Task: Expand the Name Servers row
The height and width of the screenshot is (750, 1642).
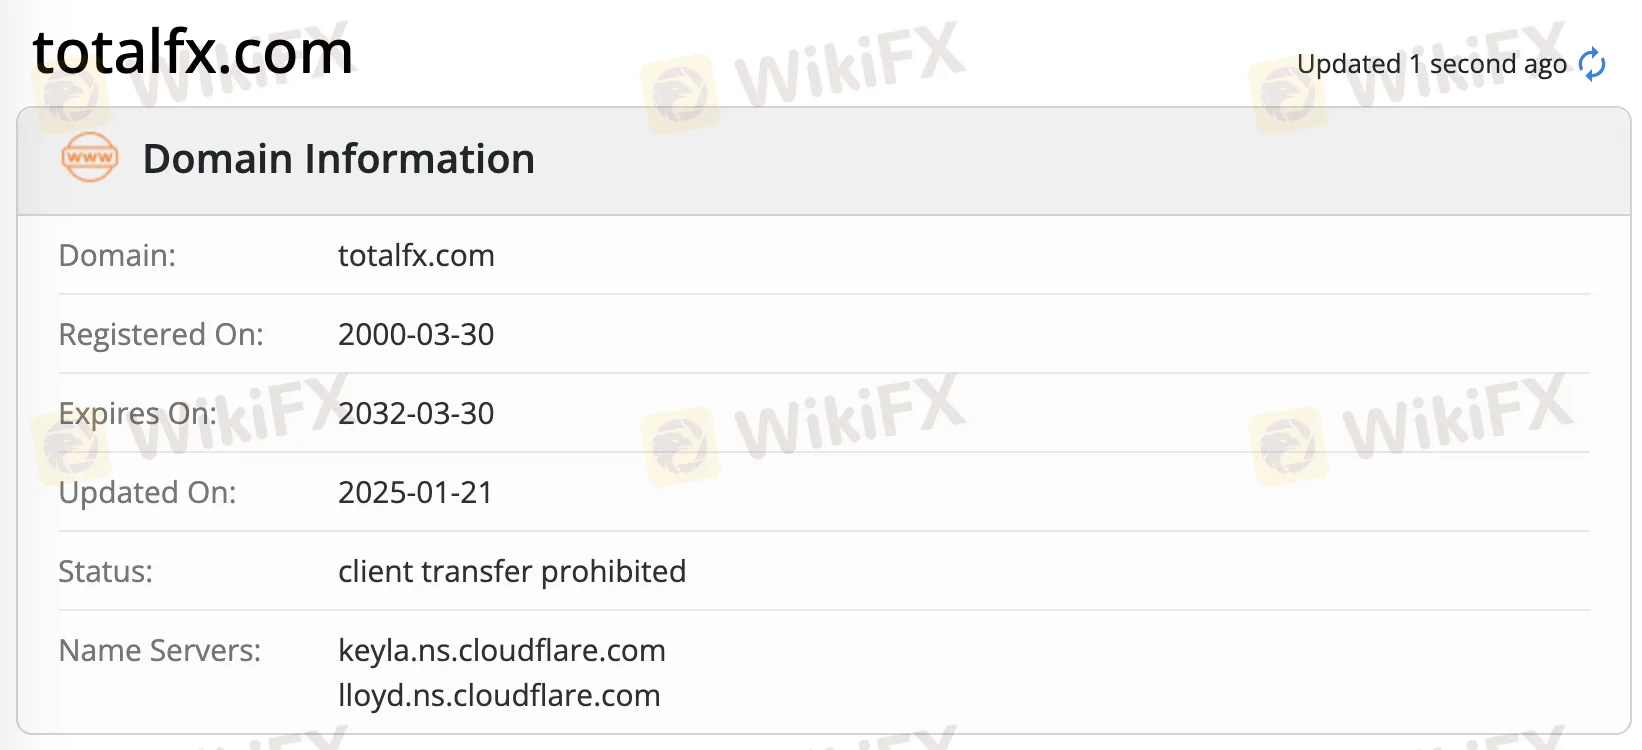Action: point(159,650)
